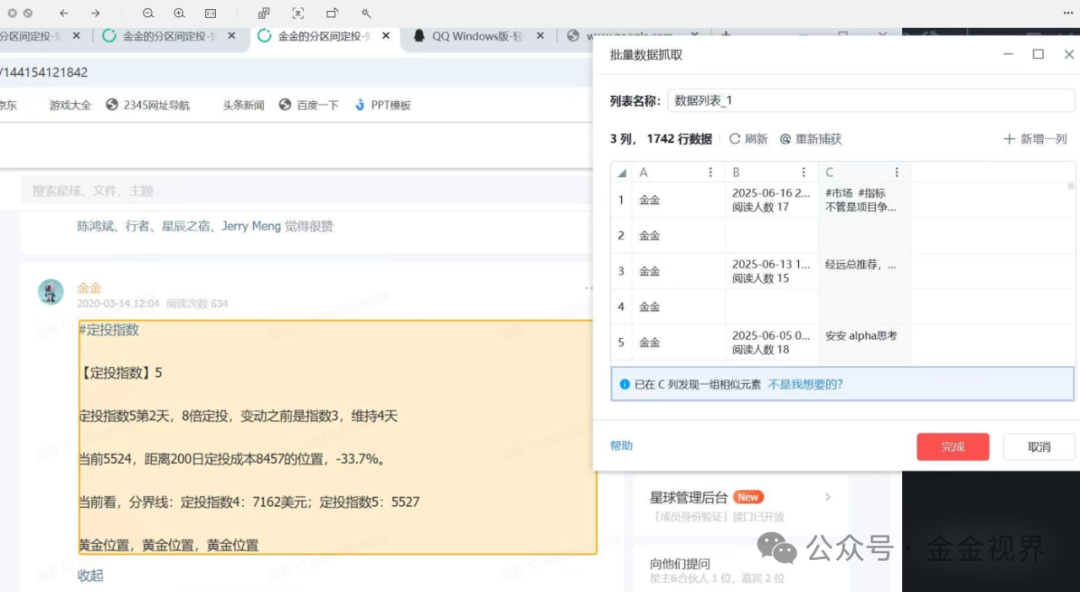Click the region screenshot icon on the top toolbar
Image resolution: width=1080 pixels, height=592 pixels.
tap(297, 13)
